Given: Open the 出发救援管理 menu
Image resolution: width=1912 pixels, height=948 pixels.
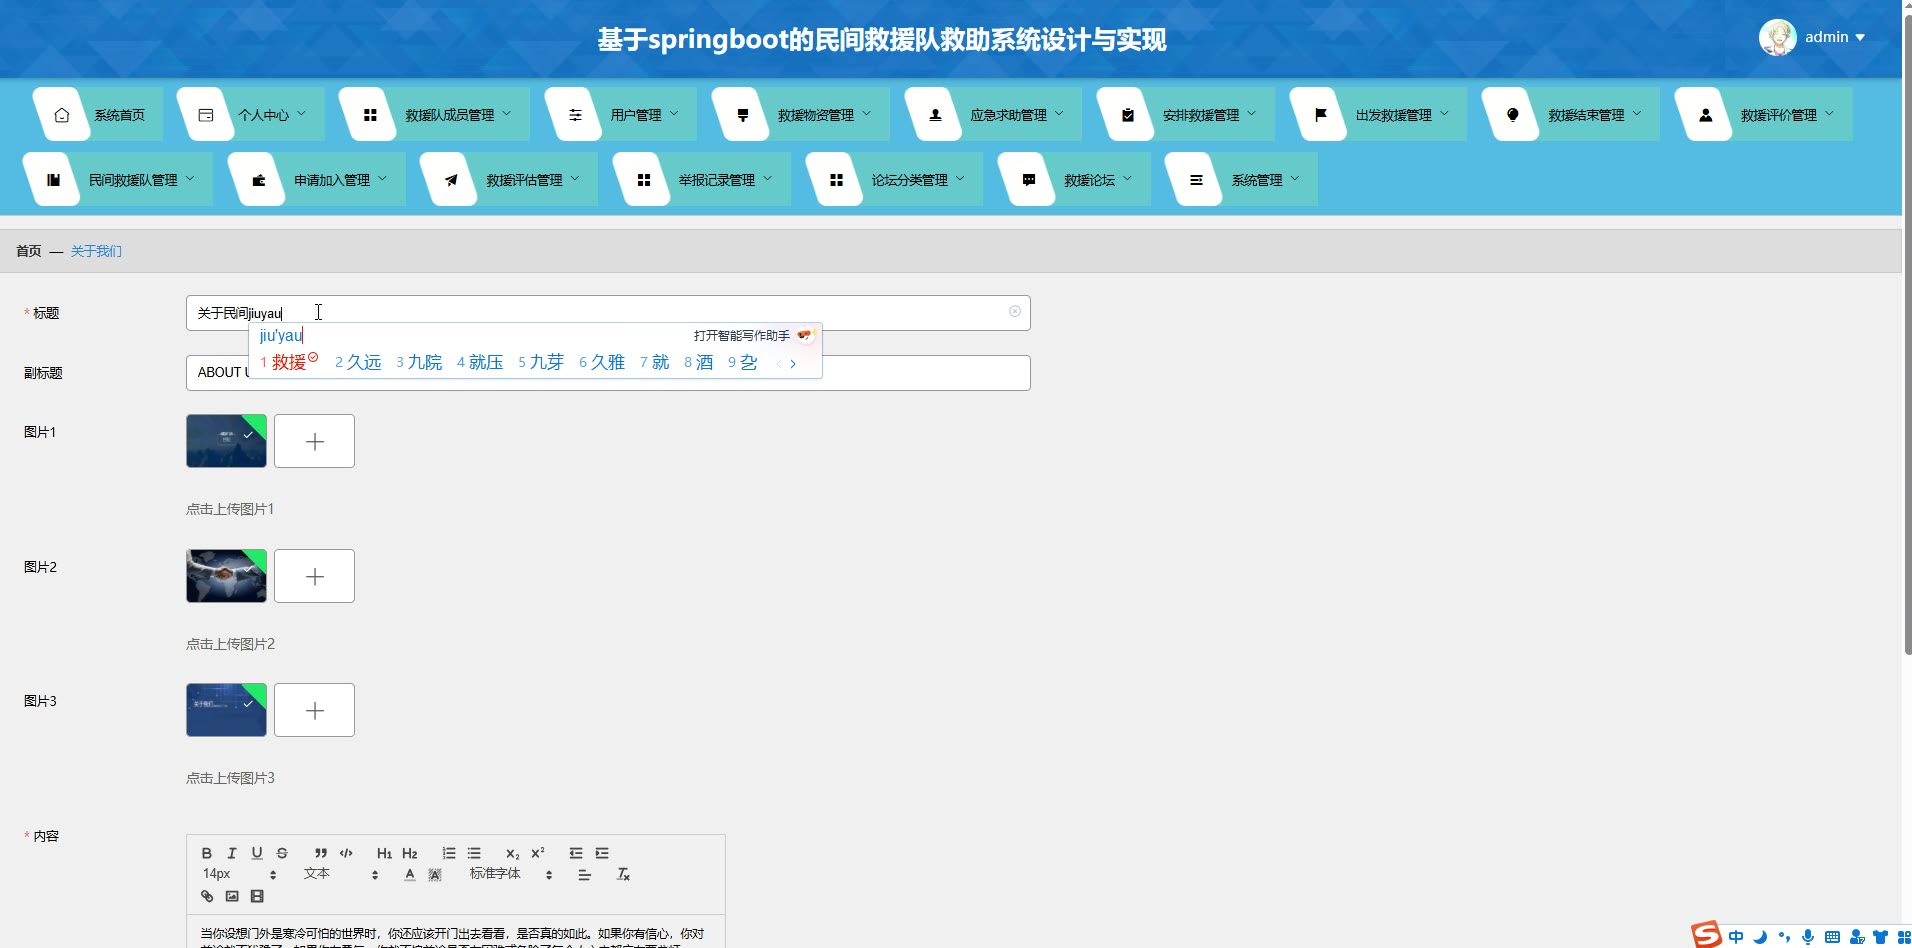Looking at the screenshot, I should [1379, 114].
